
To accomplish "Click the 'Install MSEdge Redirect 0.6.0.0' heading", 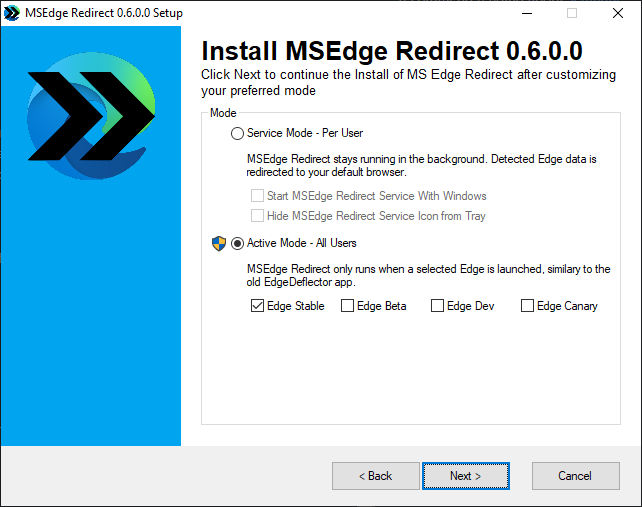I will [392, 51].
